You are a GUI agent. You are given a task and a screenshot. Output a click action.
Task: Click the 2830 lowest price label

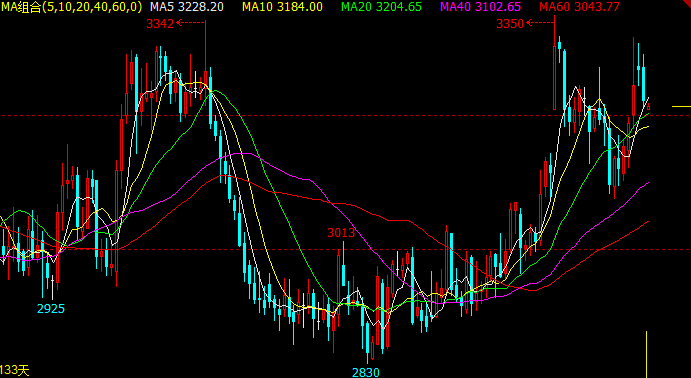(x=365, y=373)
